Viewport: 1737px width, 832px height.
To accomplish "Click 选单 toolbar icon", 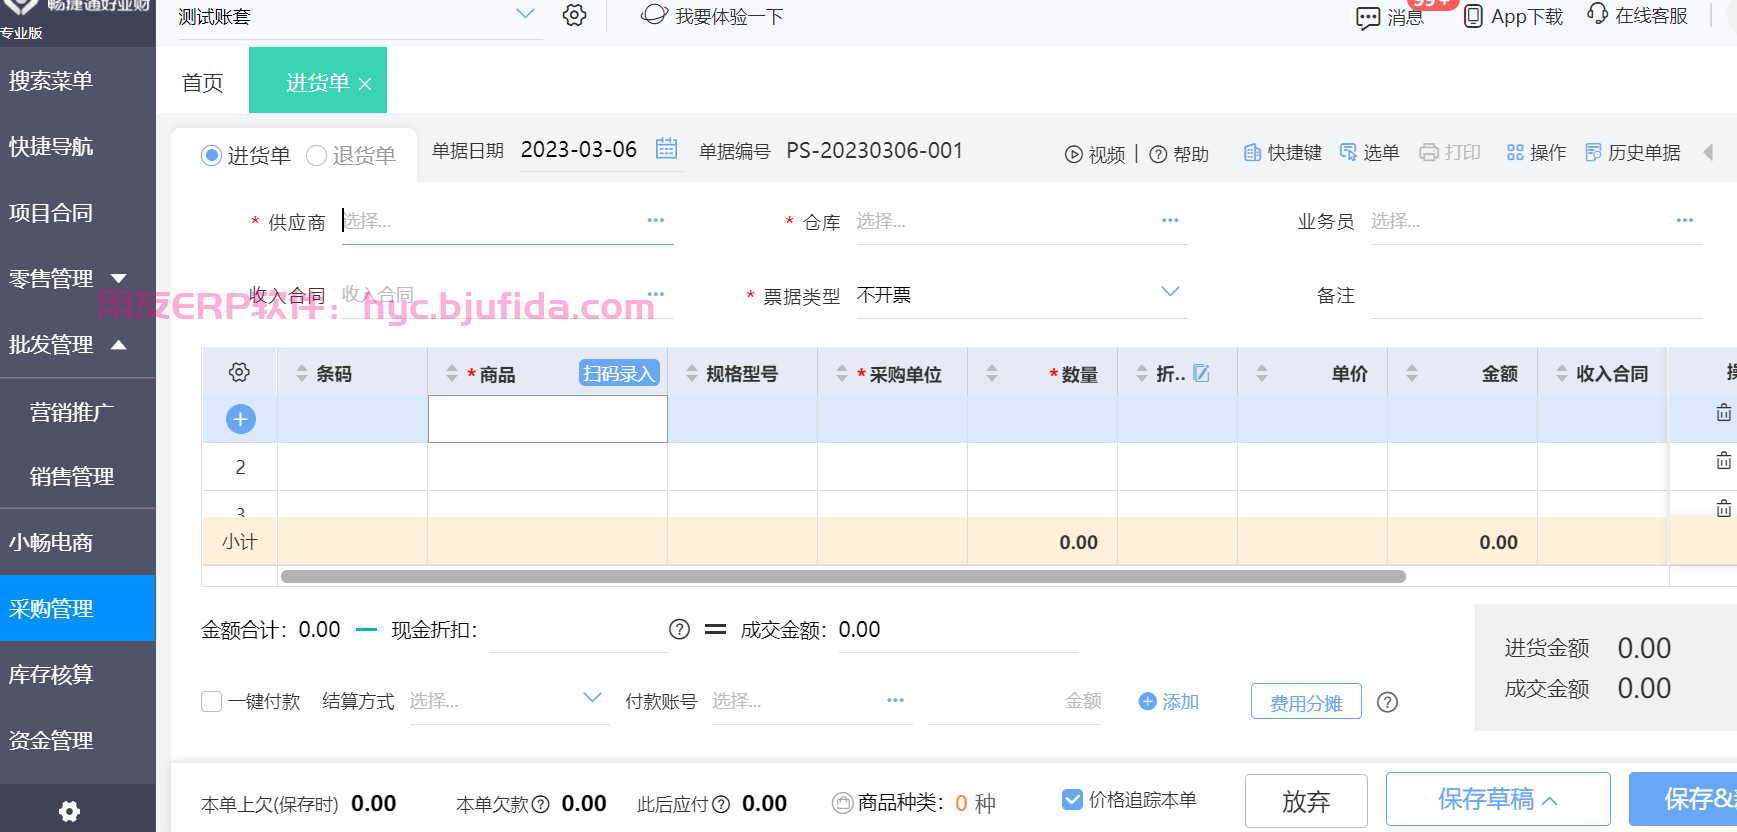I will tap(1348, 152).
